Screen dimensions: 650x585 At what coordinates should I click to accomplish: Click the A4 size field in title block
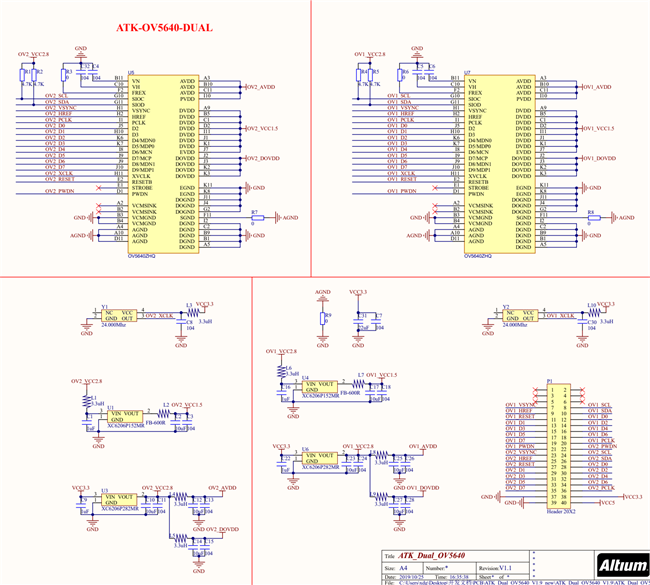tap(403, 568)
